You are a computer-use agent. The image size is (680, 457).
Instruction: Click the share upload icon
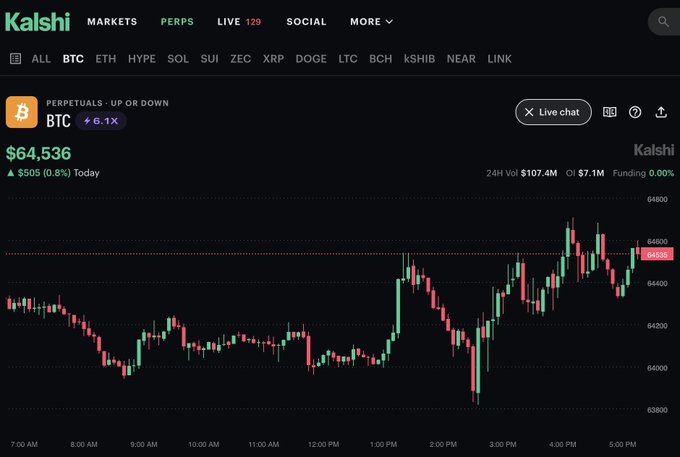tap(661, 112)
